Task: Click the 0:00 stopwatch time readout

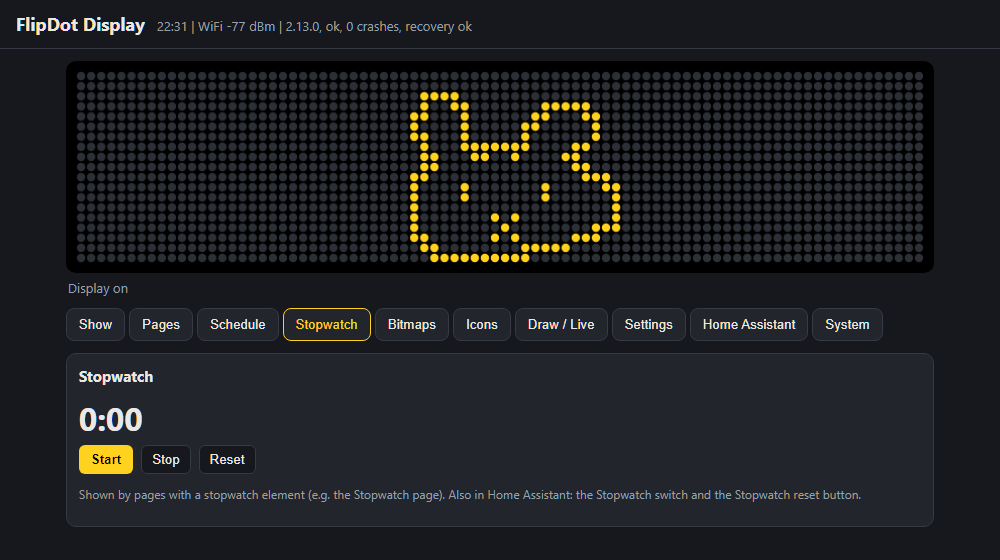Action: [x=111, y=420]
